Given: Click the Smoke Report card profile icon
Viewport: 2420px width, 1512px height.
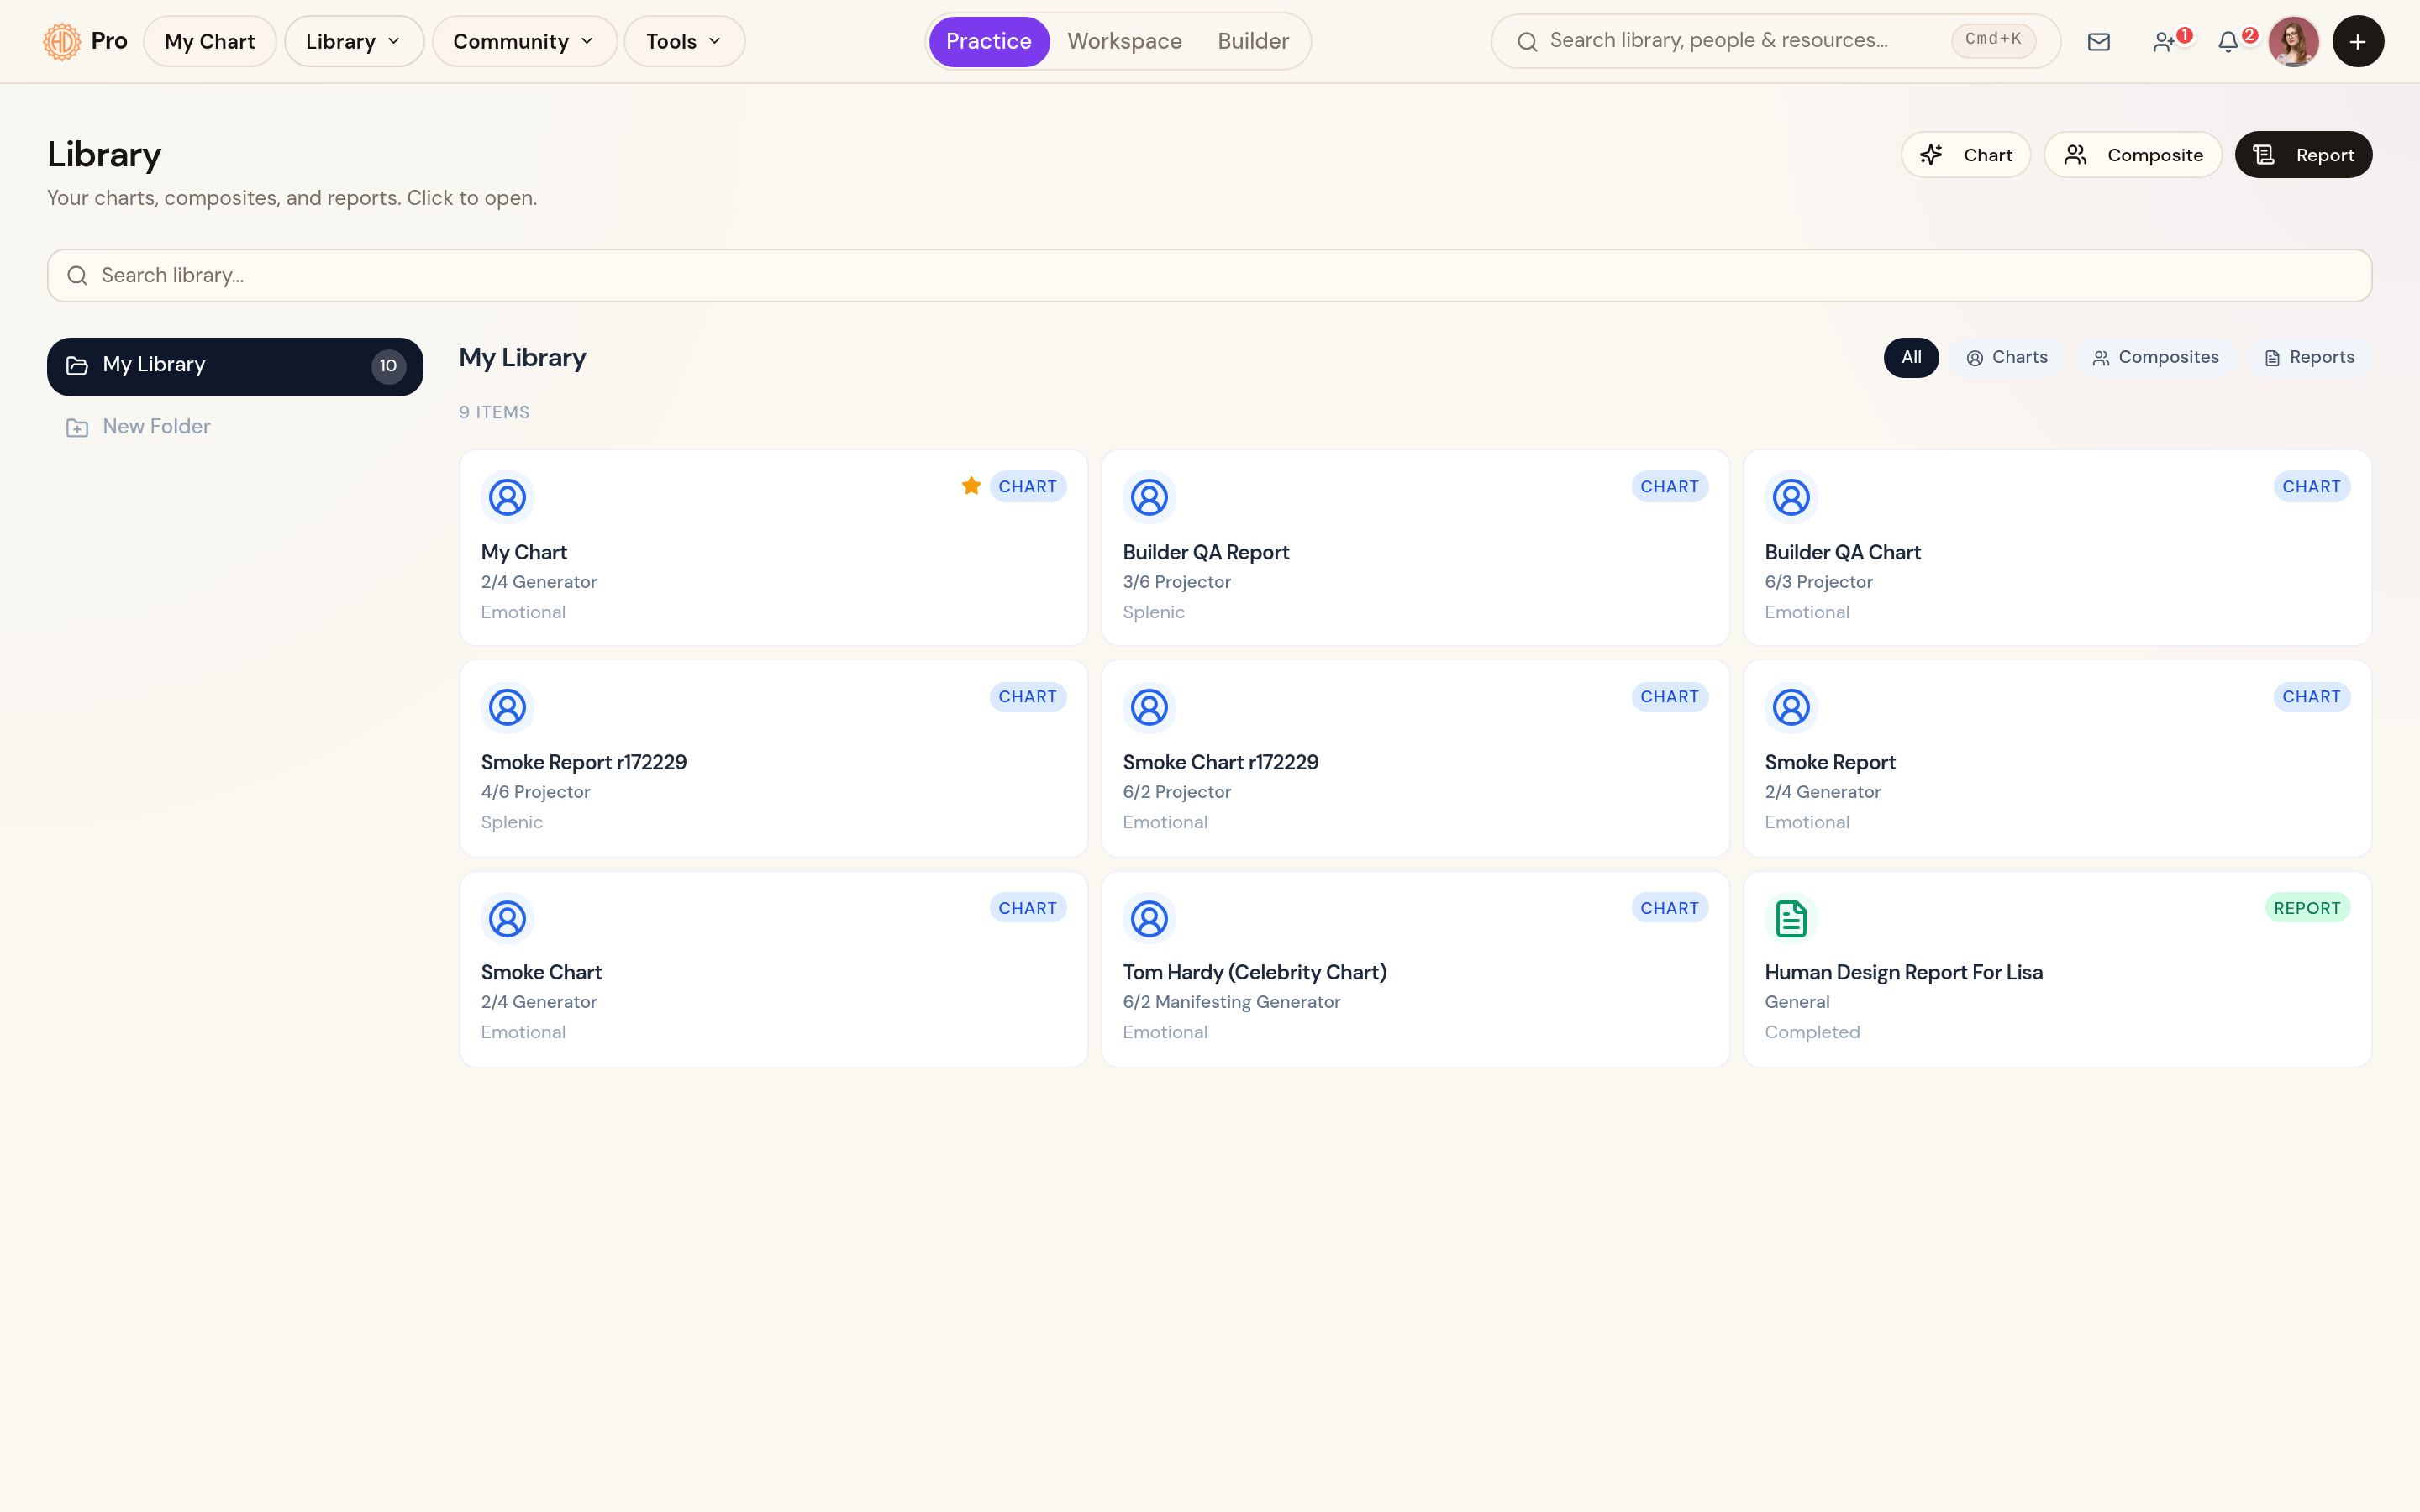Looking at the screenshot, I should tap(1791, 707).
